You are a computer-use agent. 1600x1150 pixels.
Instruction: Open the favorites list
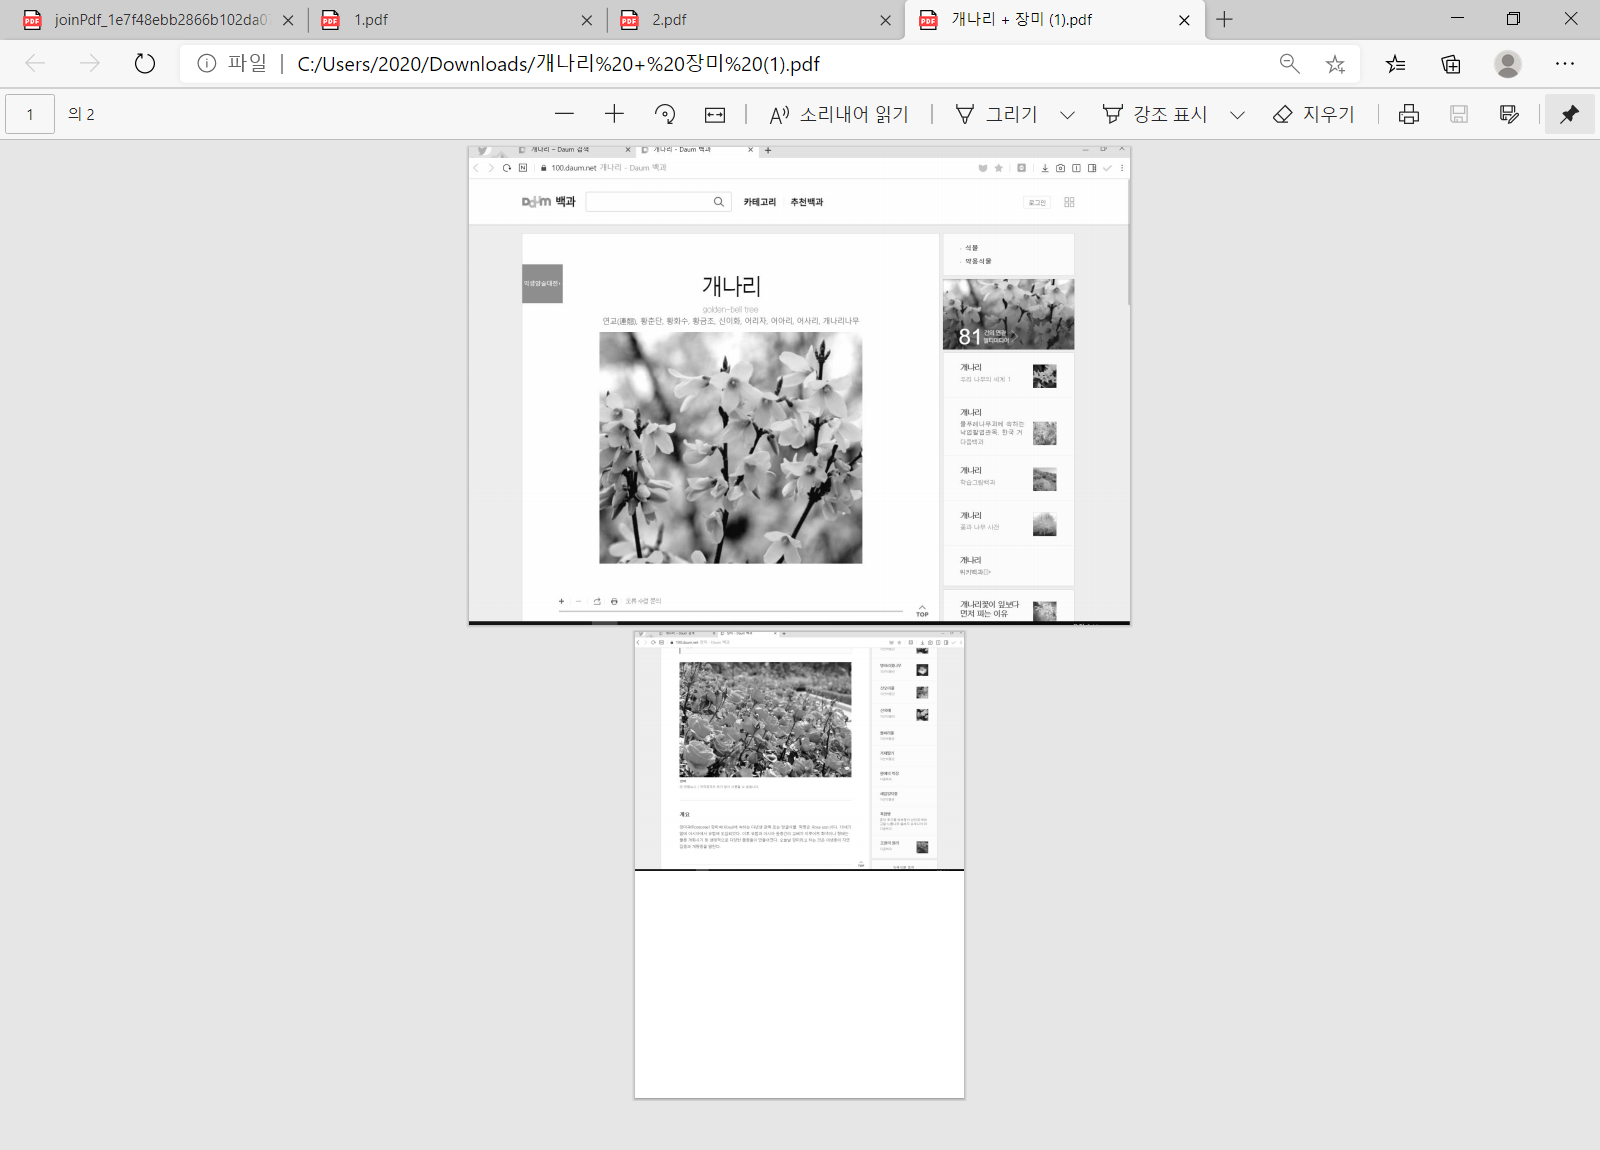point(1396,64)
